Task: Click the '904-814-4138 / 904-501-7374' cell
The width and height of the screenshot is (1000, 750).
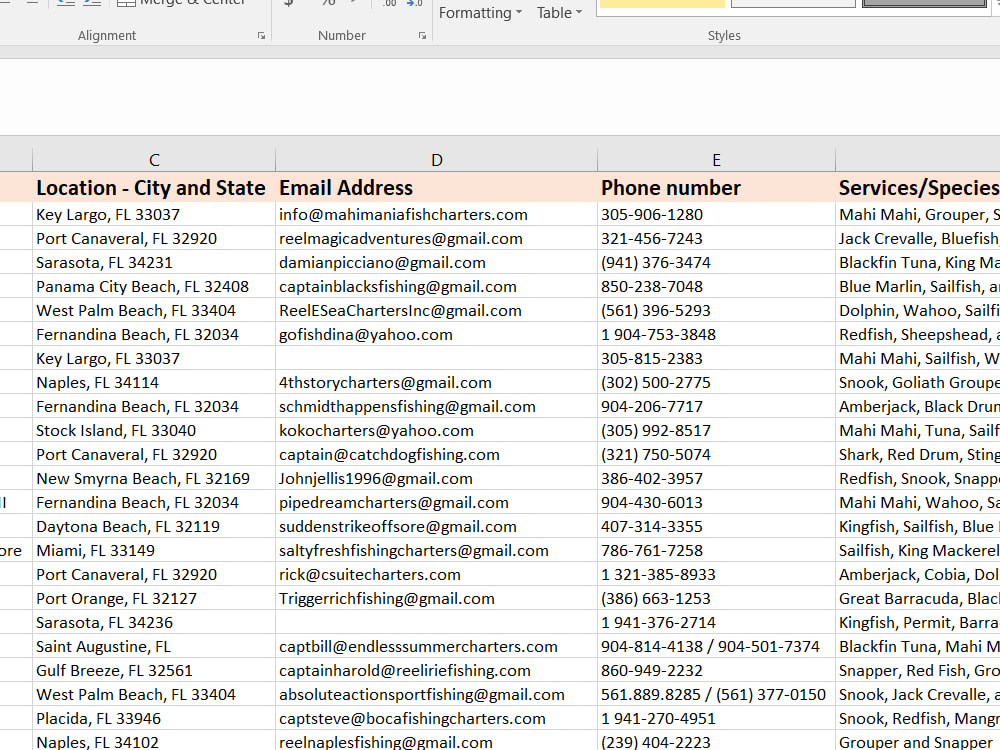Action: pyautogui.click(x=716, y=647)
